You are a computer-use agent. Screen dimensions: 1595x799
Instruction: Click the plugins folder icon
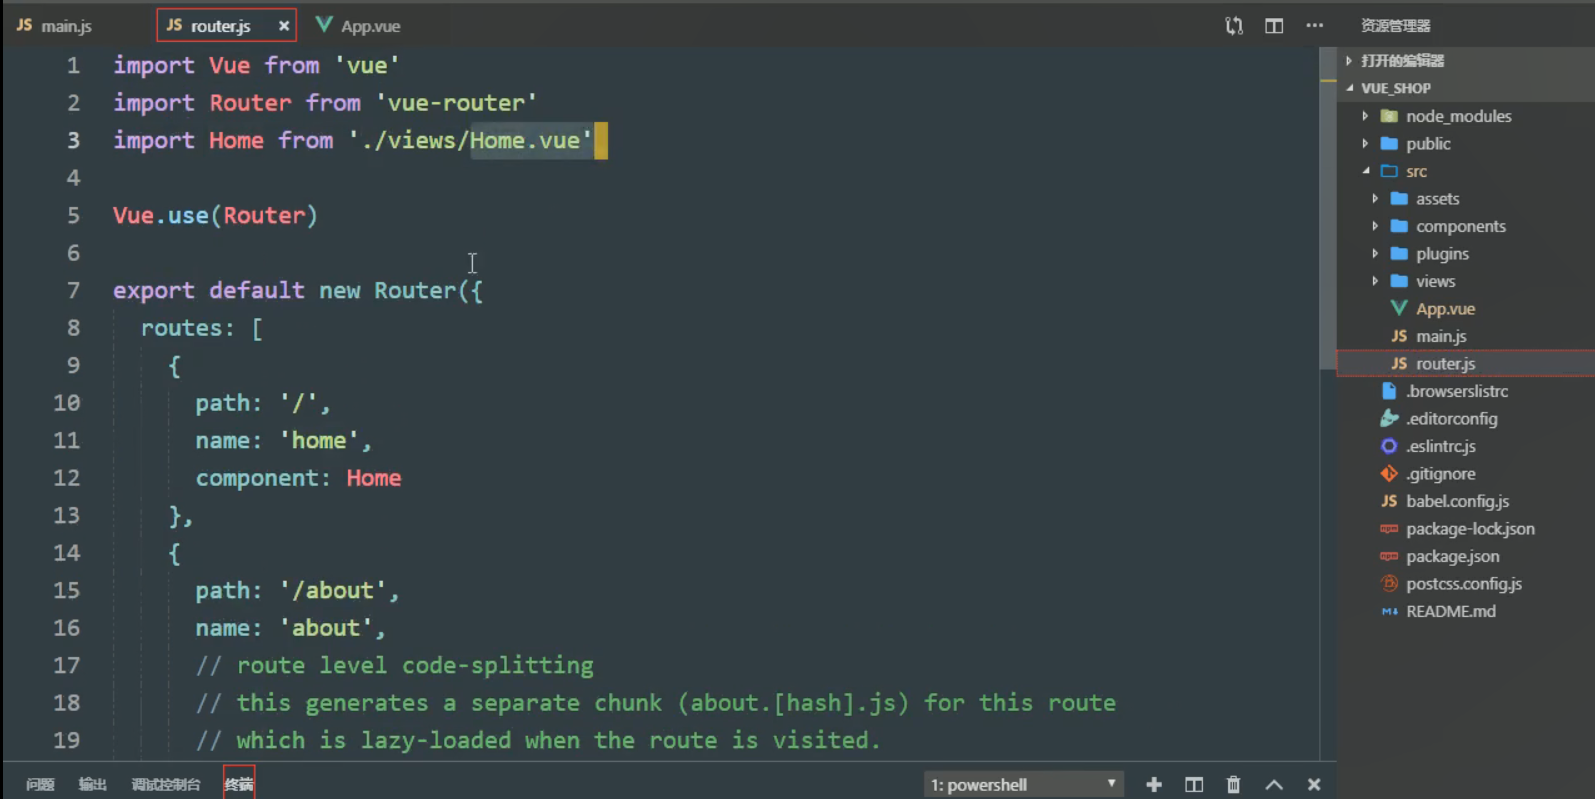1399,254
